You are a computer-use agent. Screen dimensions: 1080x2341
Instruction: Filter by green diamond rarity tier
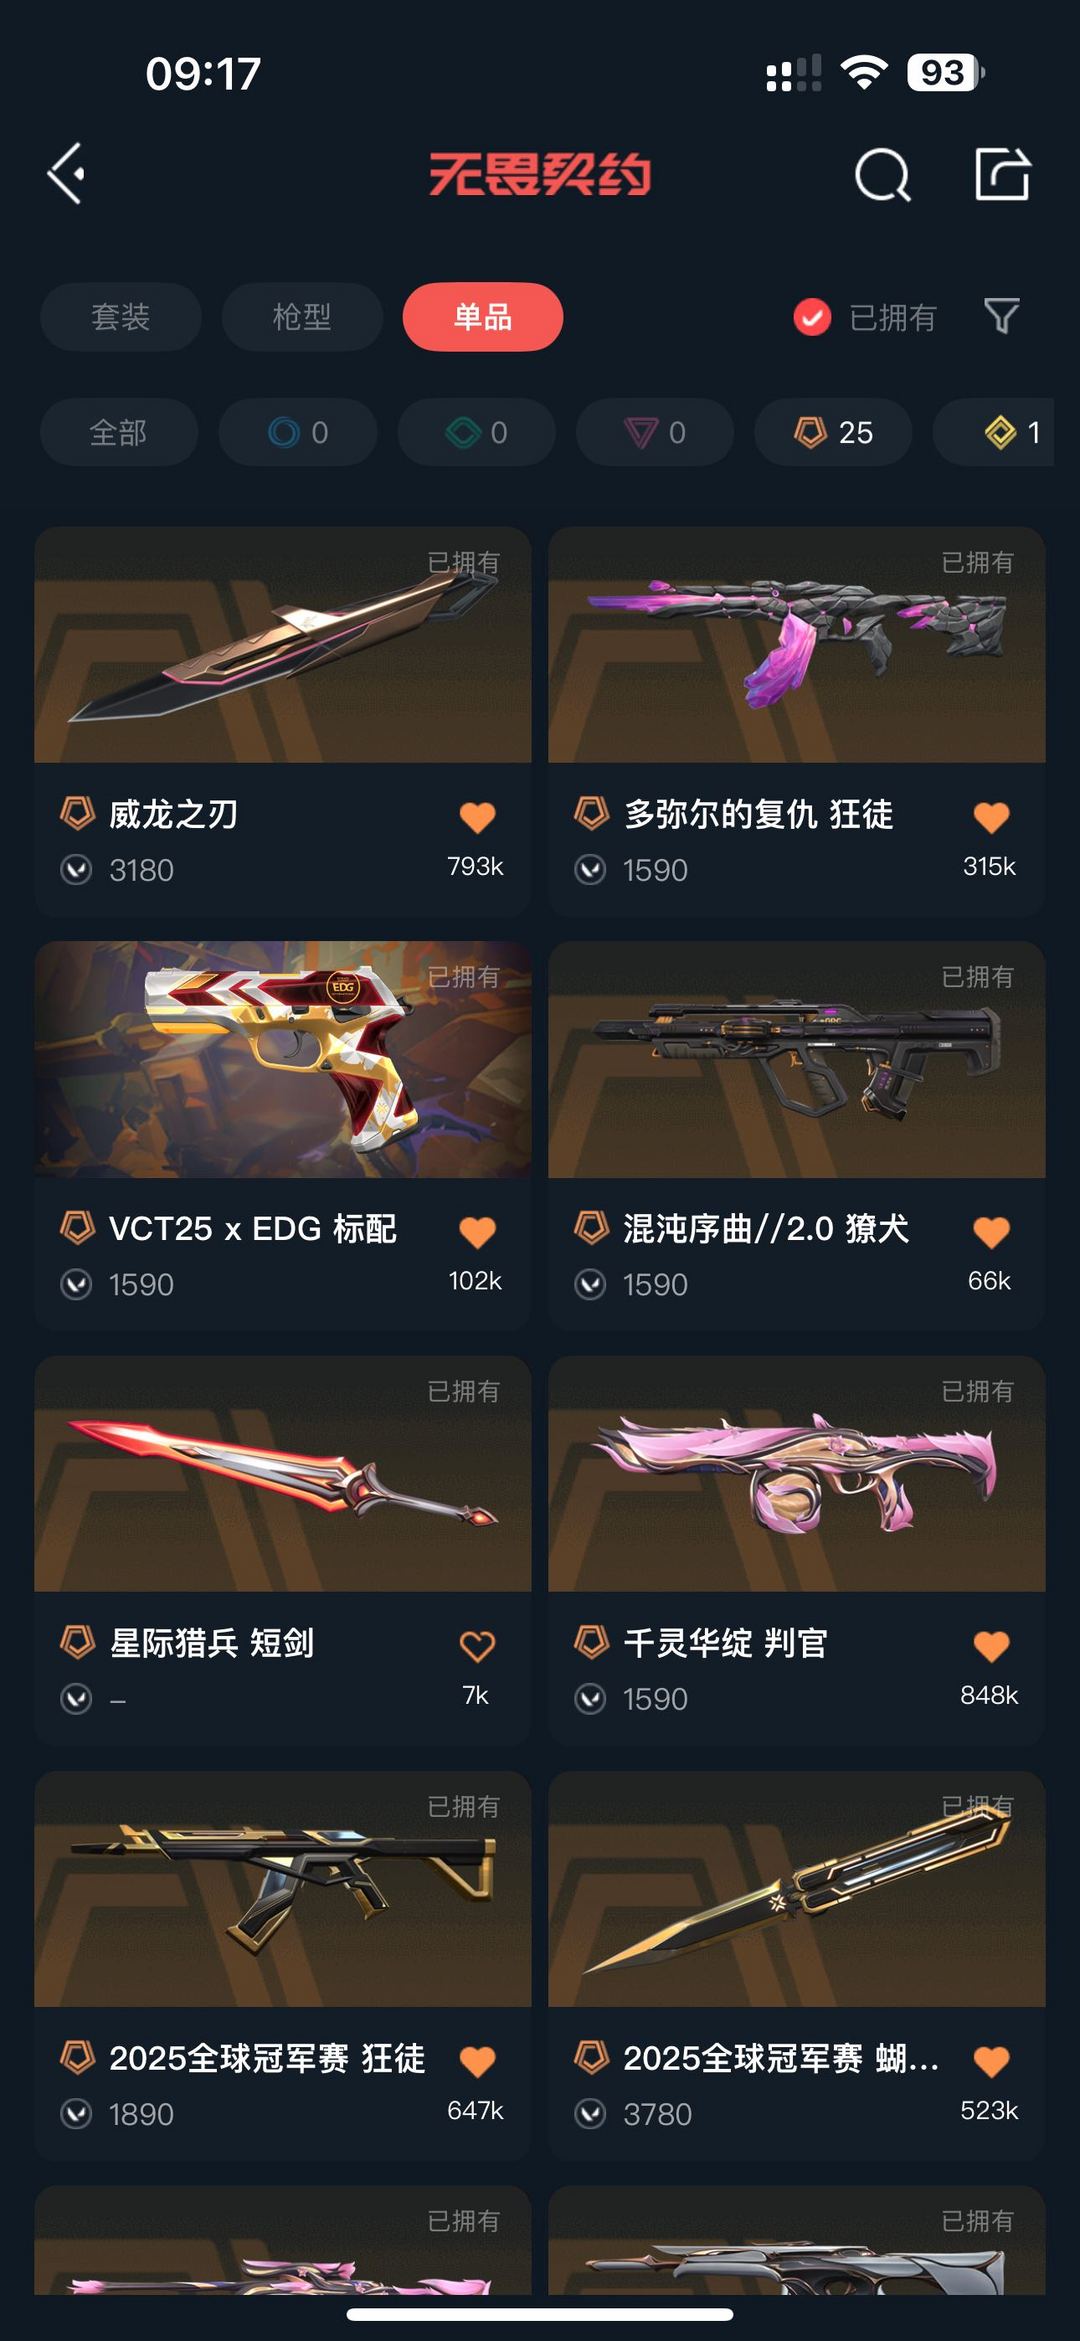pyautogui.click(x=477, y=432)
